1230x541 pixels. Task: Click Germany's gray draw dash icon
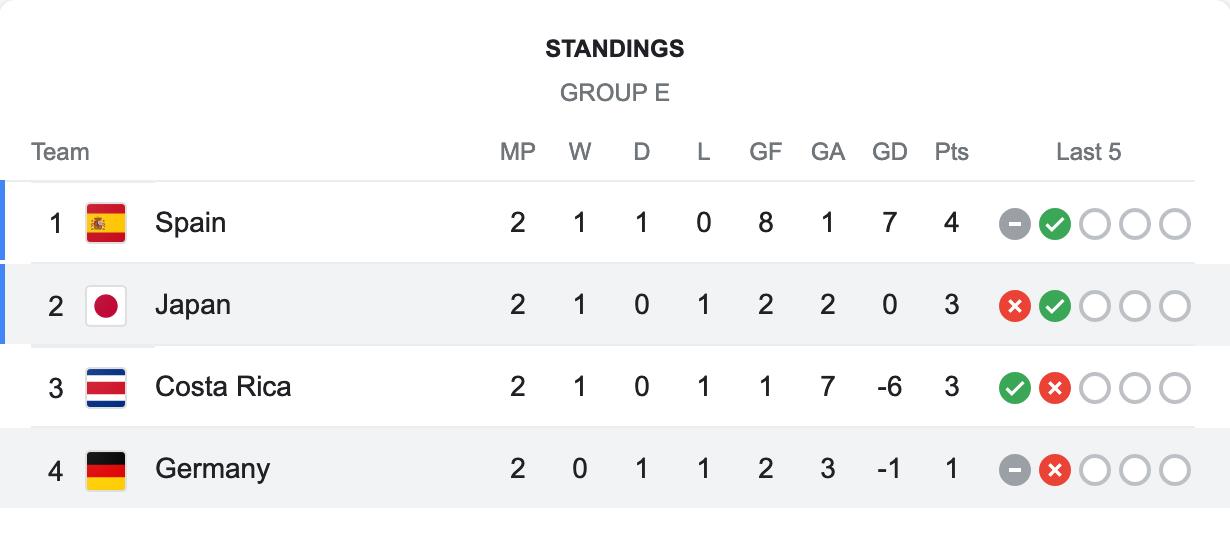(1014, 470)
